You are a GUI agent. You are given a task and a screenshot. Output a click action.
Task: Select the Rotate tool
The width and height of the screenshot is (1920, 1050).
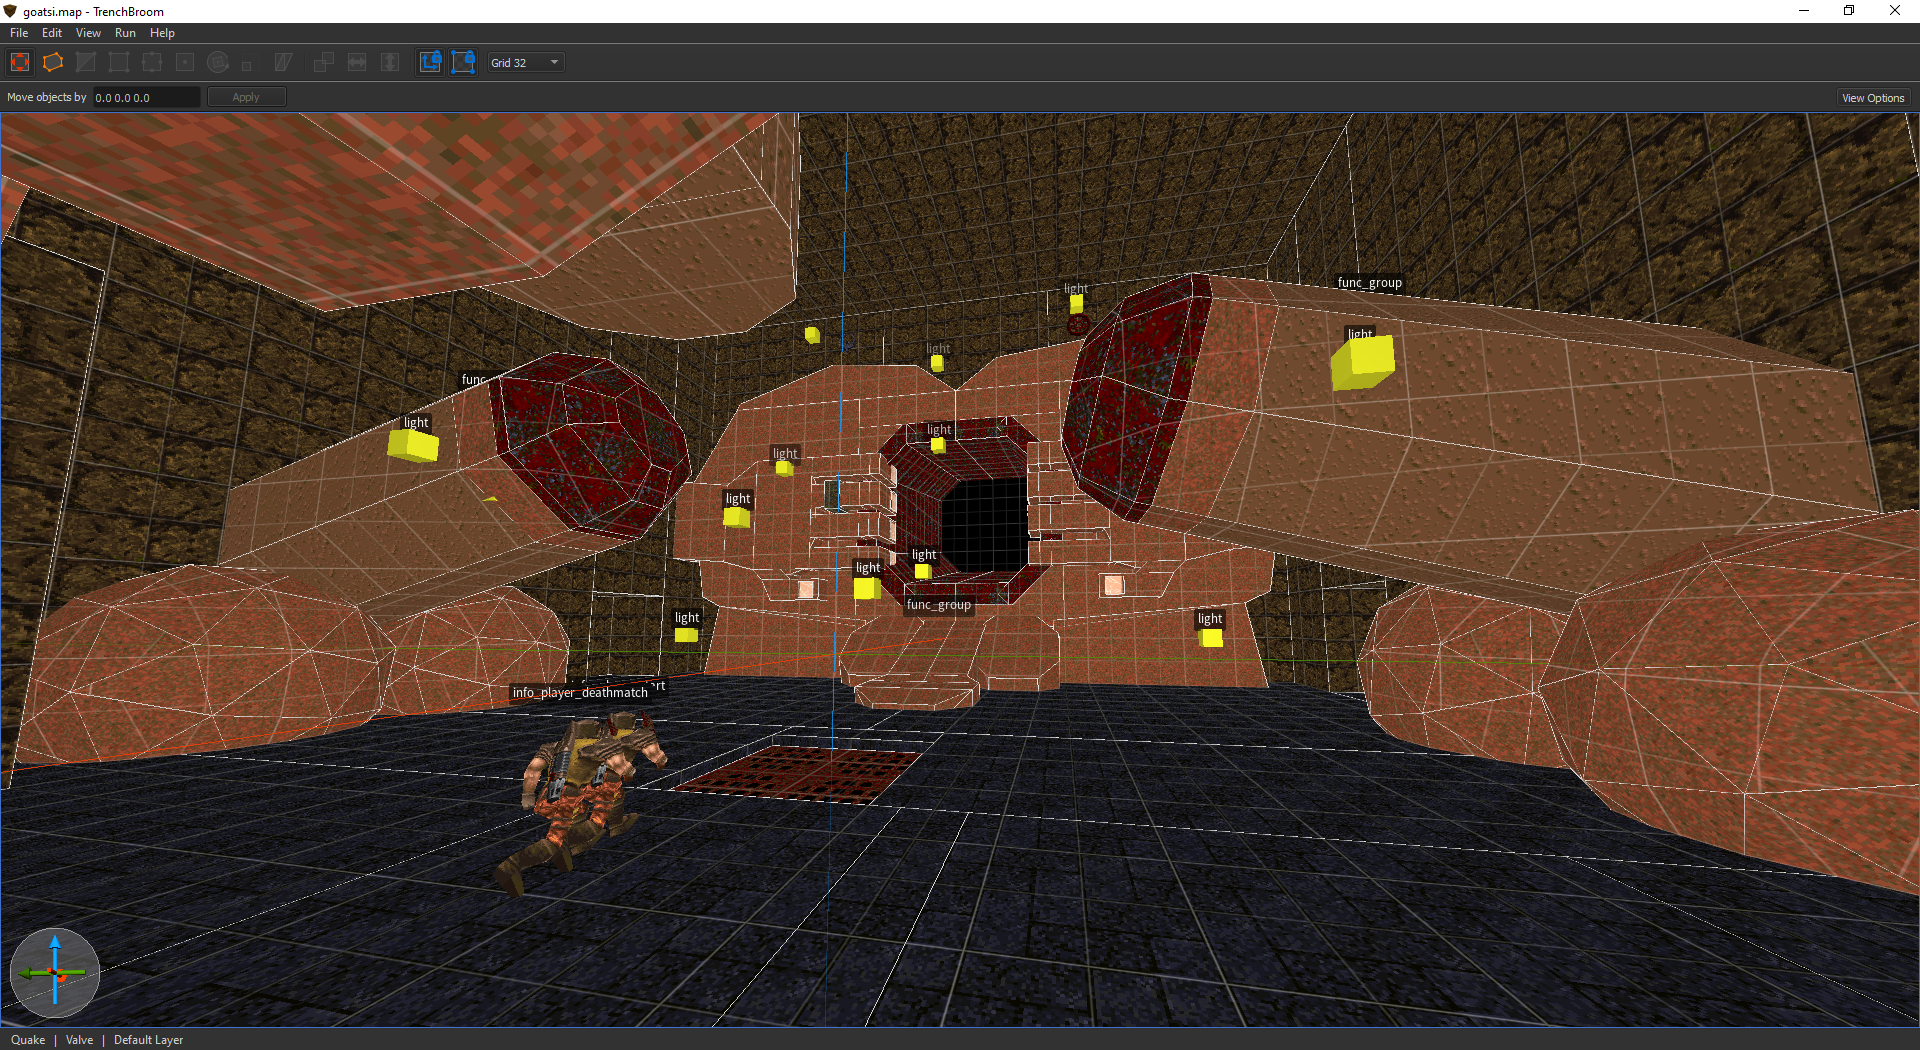pyautogui.click(x=218, y=62)
